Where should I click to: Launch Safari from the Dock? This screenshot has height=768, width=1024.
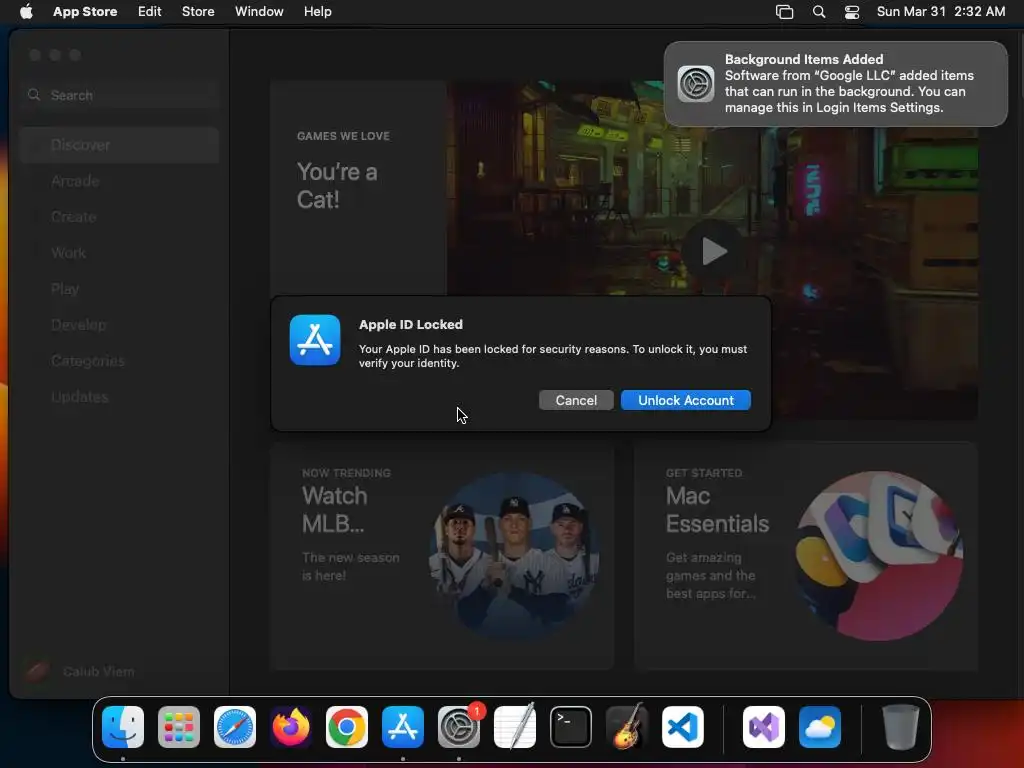pyautogui.click(x=235, y=727)
